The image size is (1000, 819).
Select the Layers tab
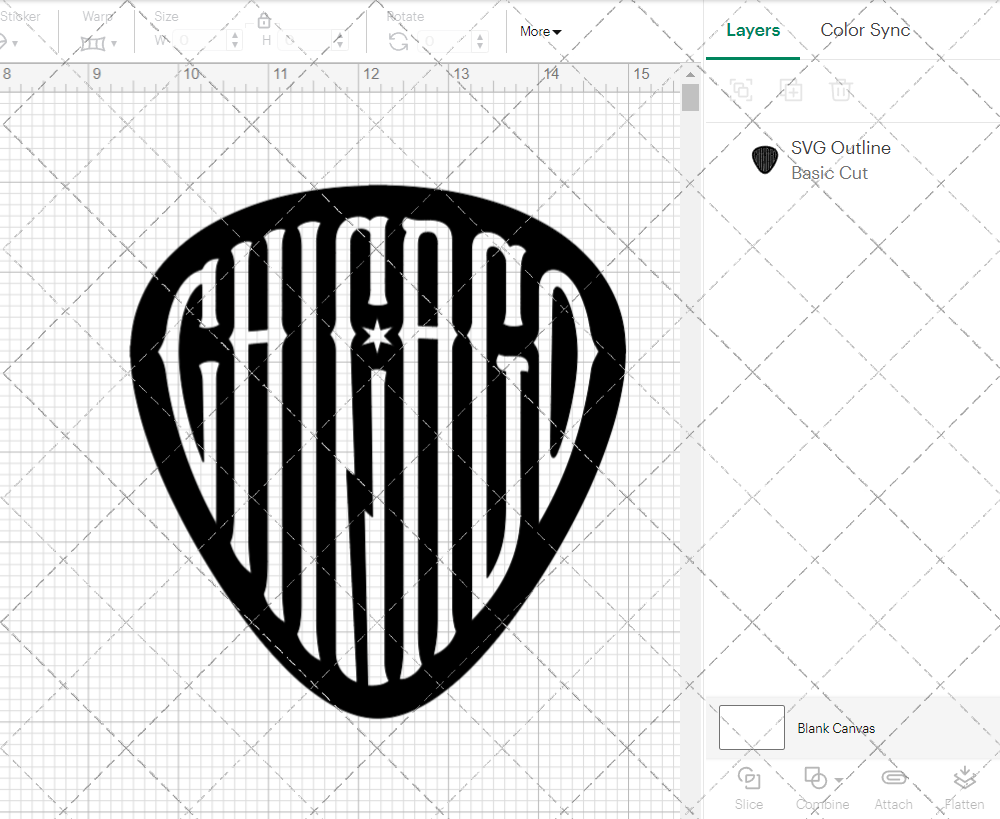tap(752, 30)
